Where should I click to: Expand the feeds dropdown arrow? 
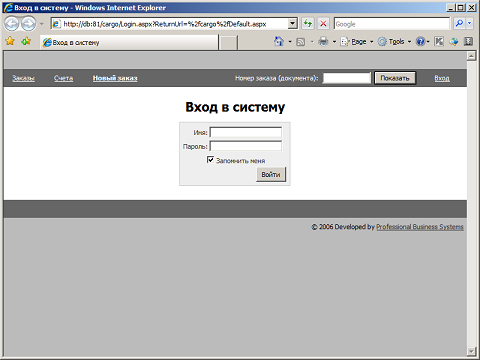[312, 42]
